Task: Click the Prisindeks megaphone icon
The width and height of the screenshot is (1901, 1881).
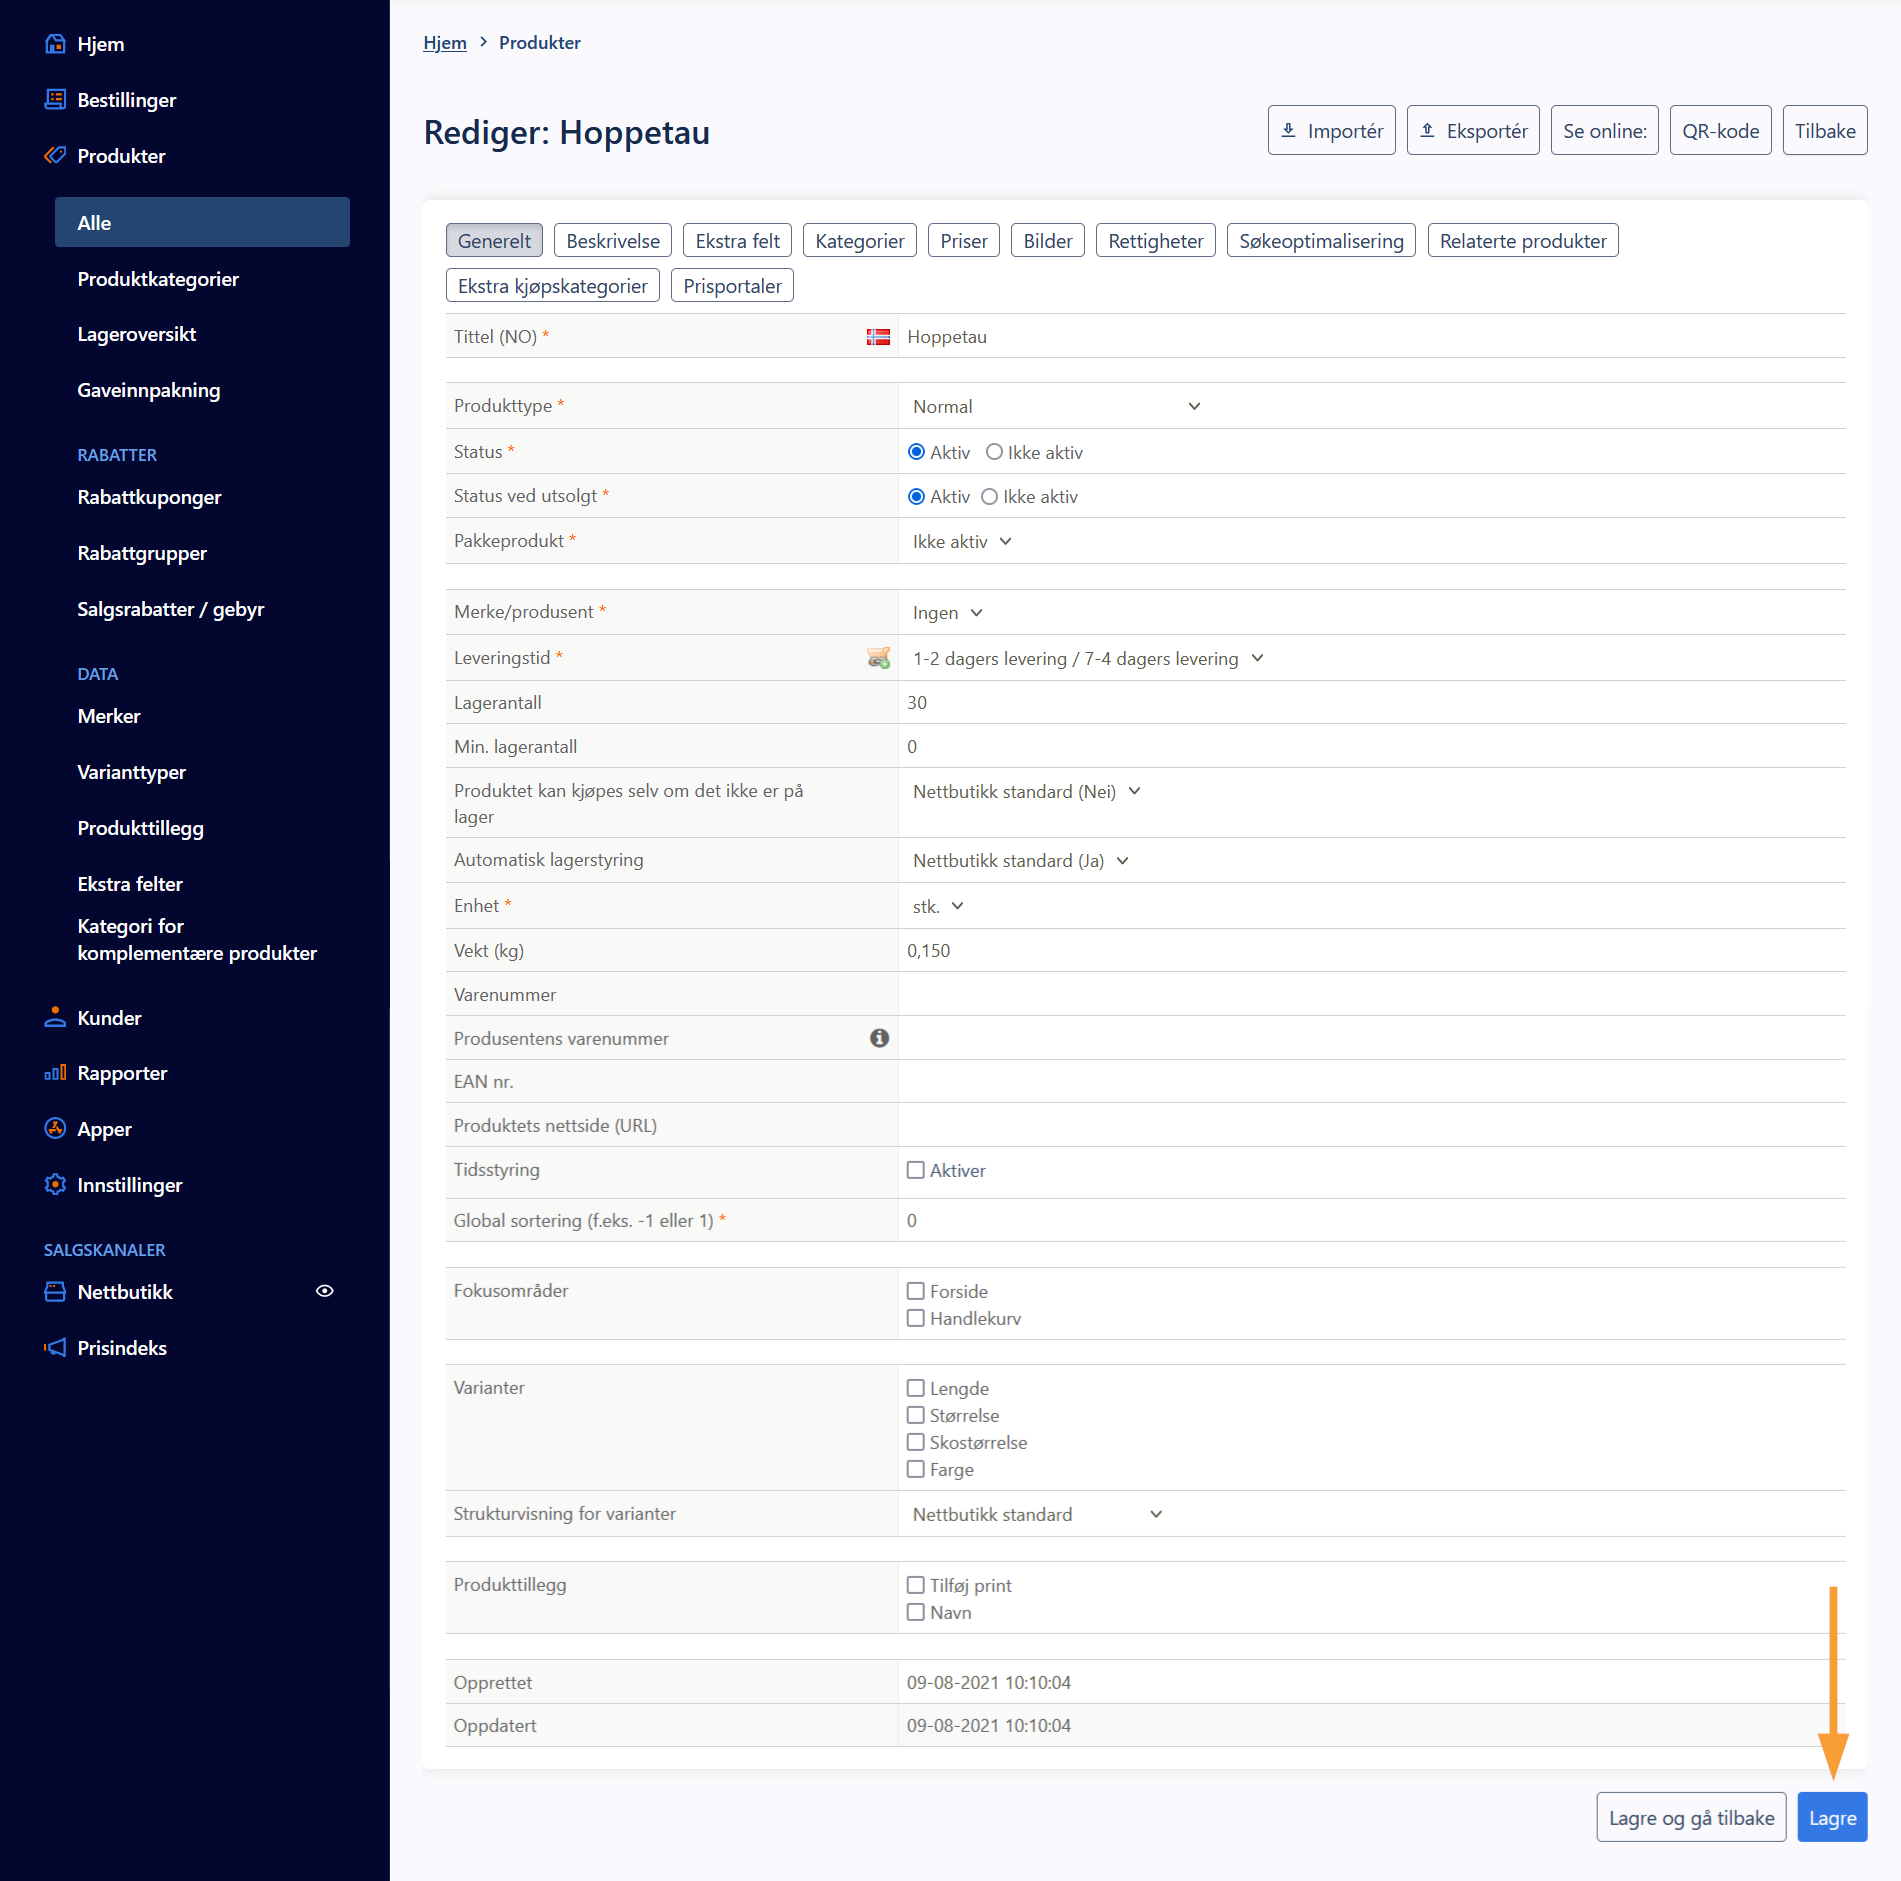Action: coord(55,1348)
